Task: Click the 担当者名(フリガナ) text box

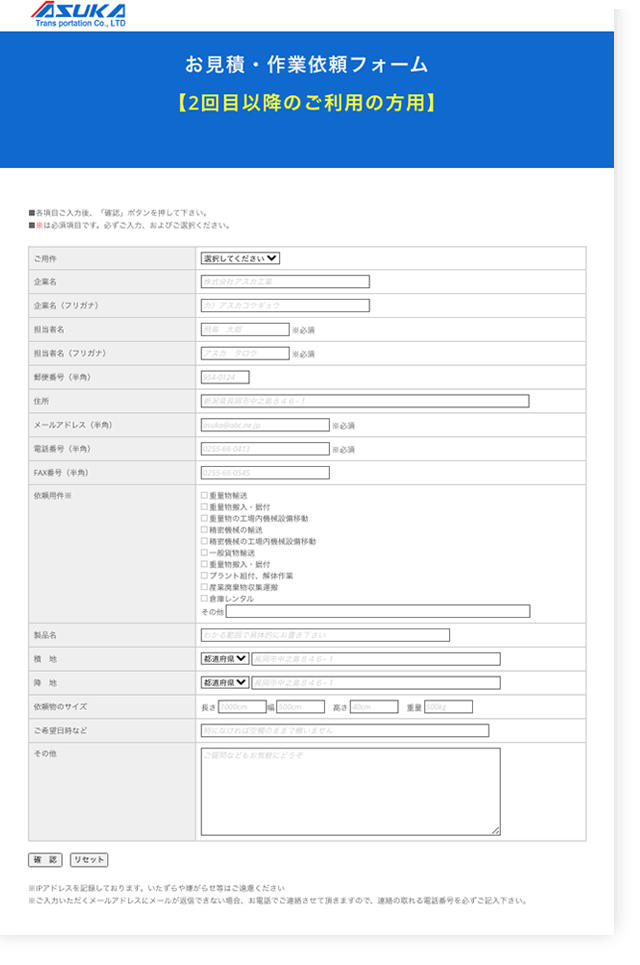Action: tap(245, 354)
